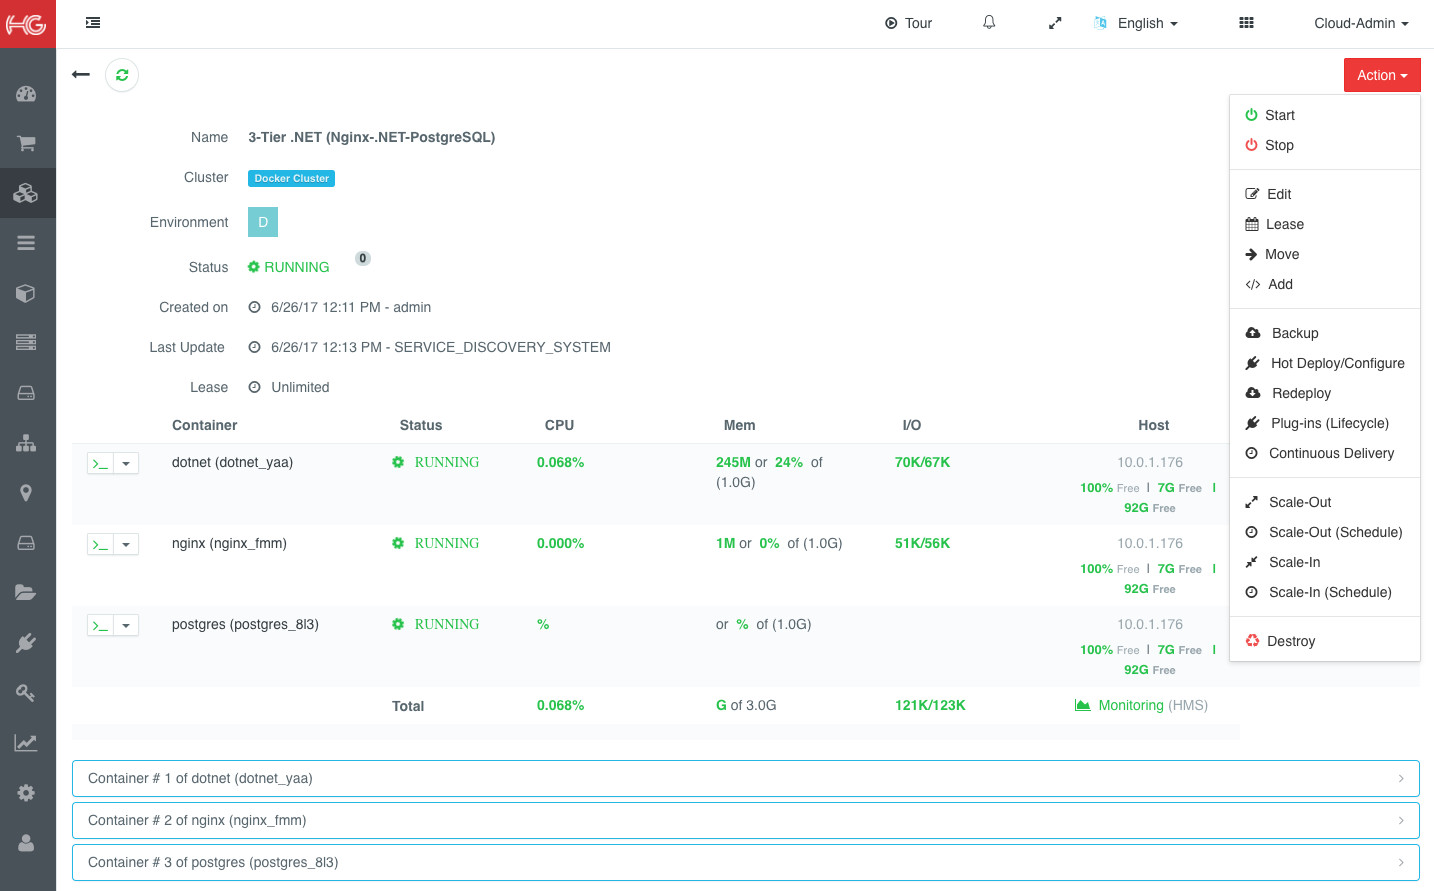
Task: Open the dotnet container actions caret
Action: [x=126, y=463]
